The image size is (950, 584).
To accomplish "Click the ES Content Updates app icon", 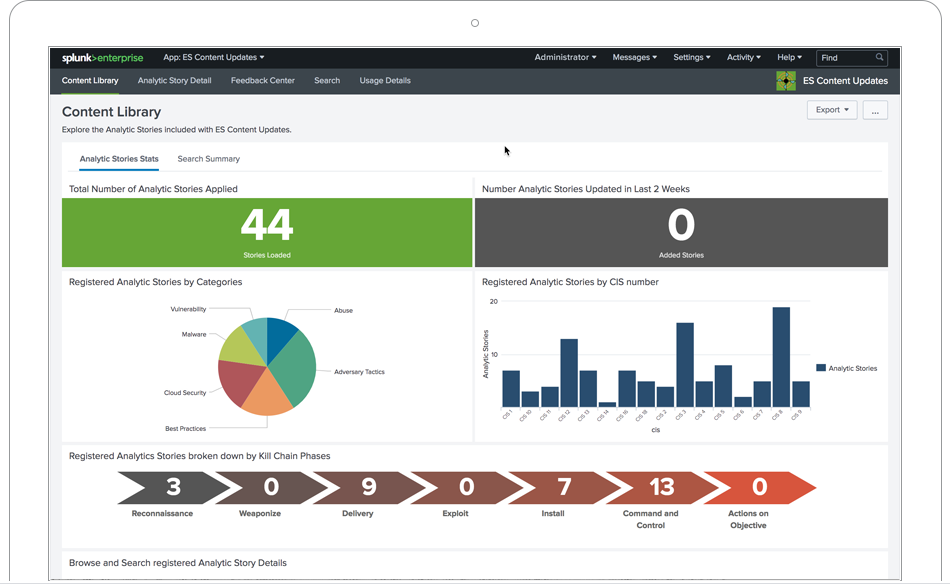I will [x=786, y=81].
